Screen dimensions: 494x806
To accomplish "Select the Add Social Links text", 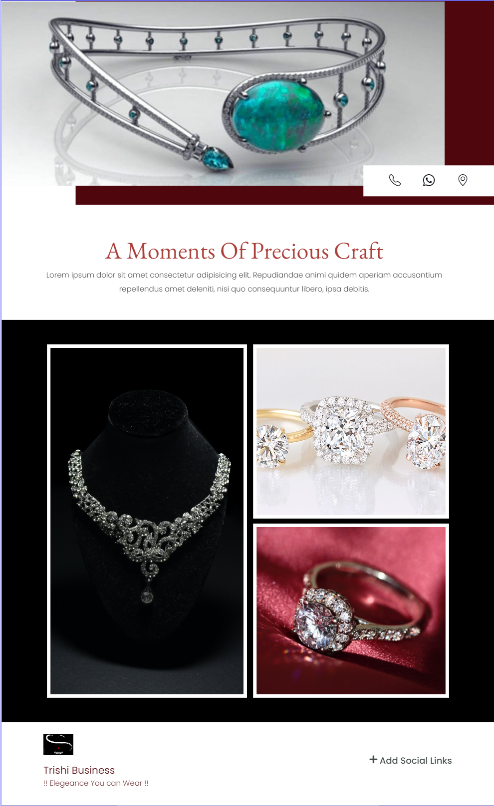I will [x=415, y=760].
